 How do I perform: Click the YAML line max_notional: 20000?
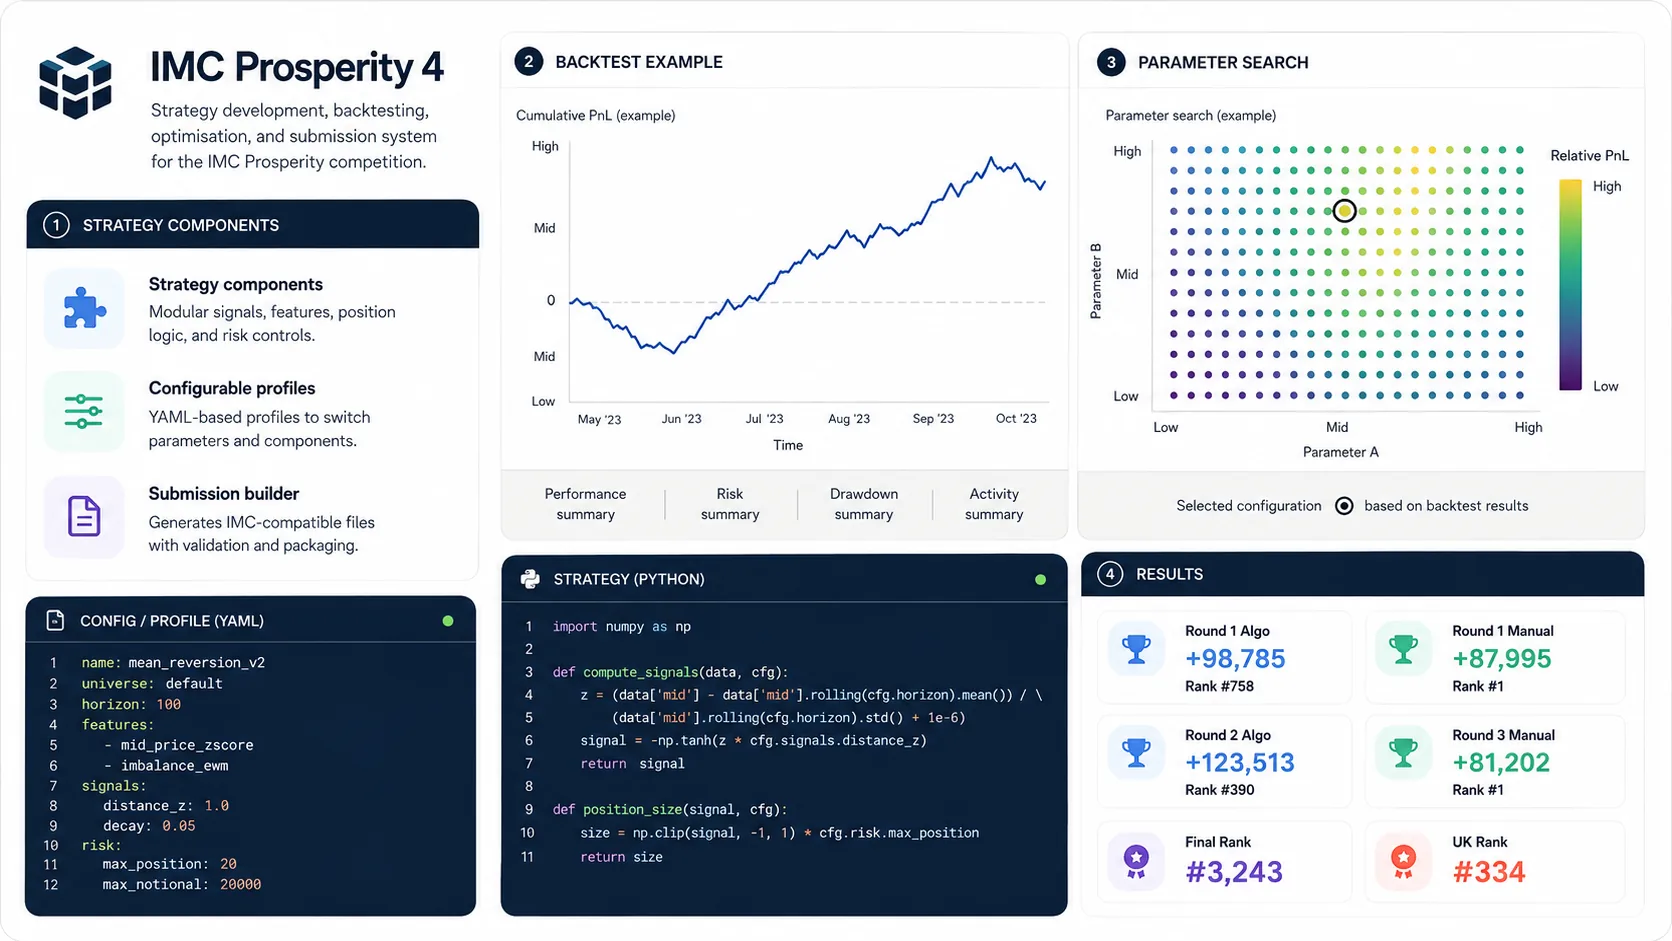click(x=182, y=884)
